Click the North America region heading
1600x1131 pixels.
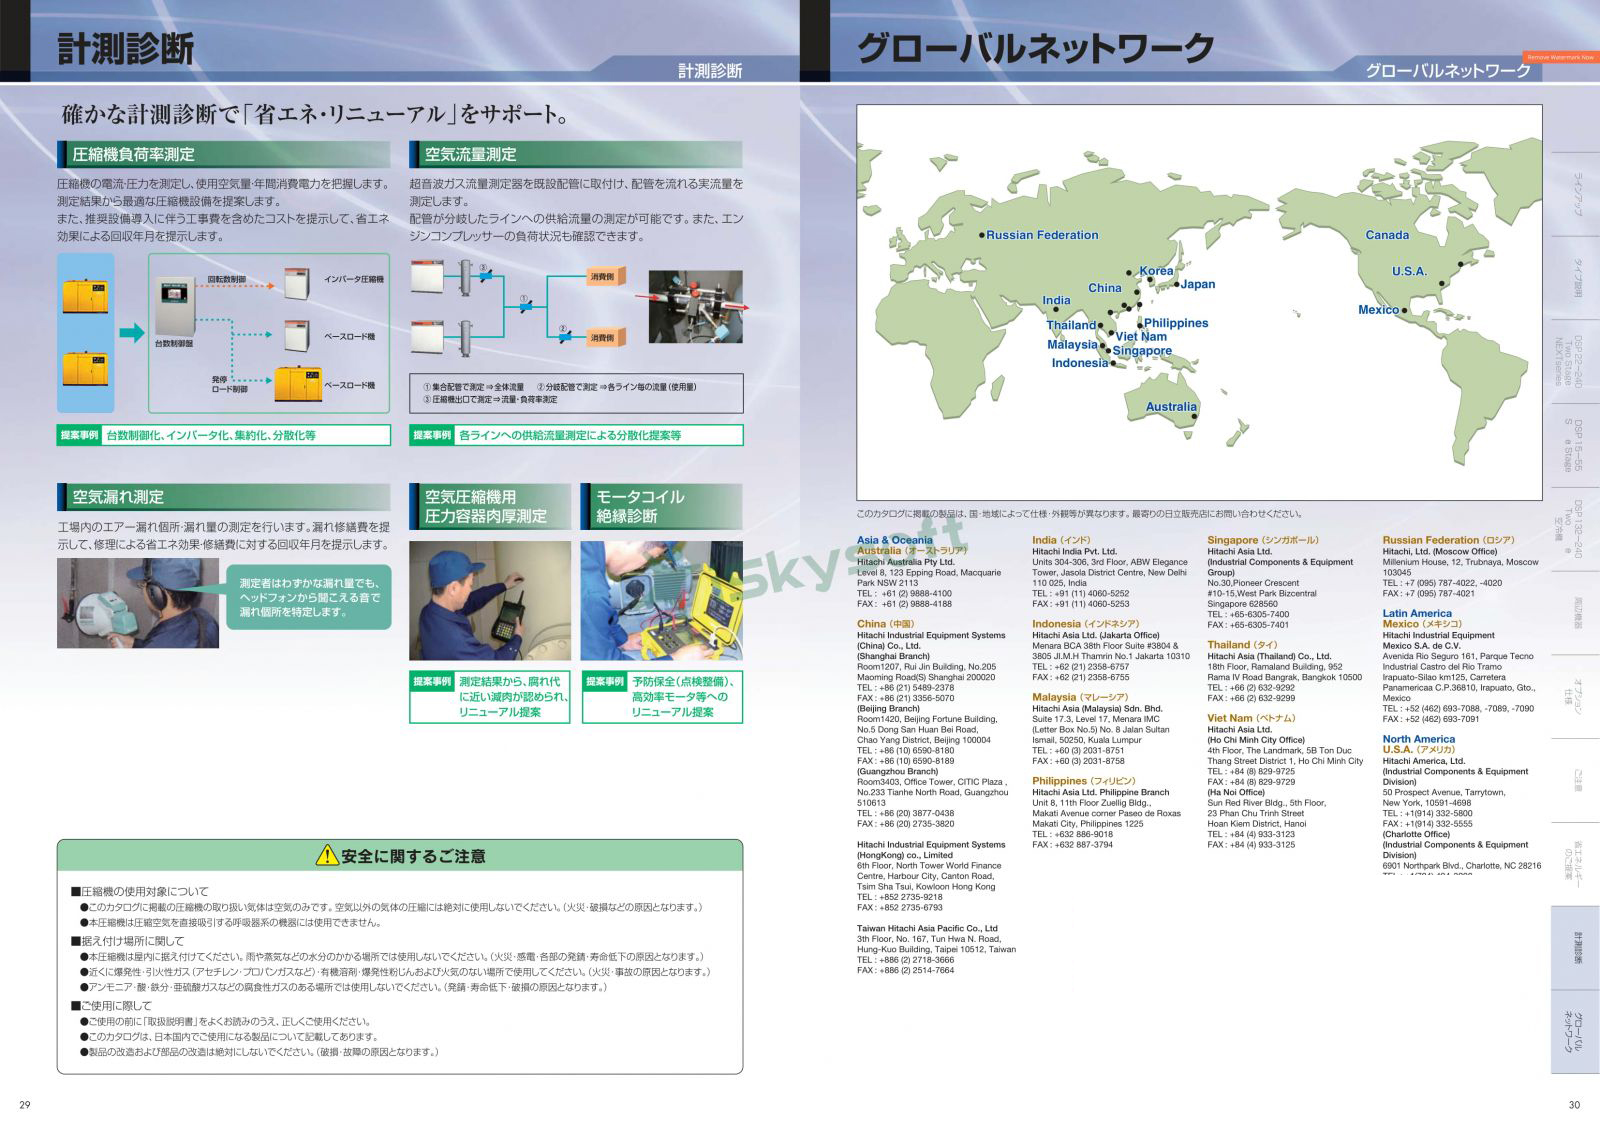tap(1419, 739)
